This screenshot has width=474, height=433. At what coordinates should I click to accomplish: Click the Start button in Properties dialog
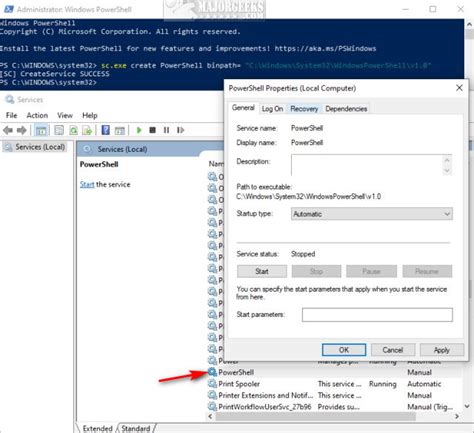(x=262, y=271)
